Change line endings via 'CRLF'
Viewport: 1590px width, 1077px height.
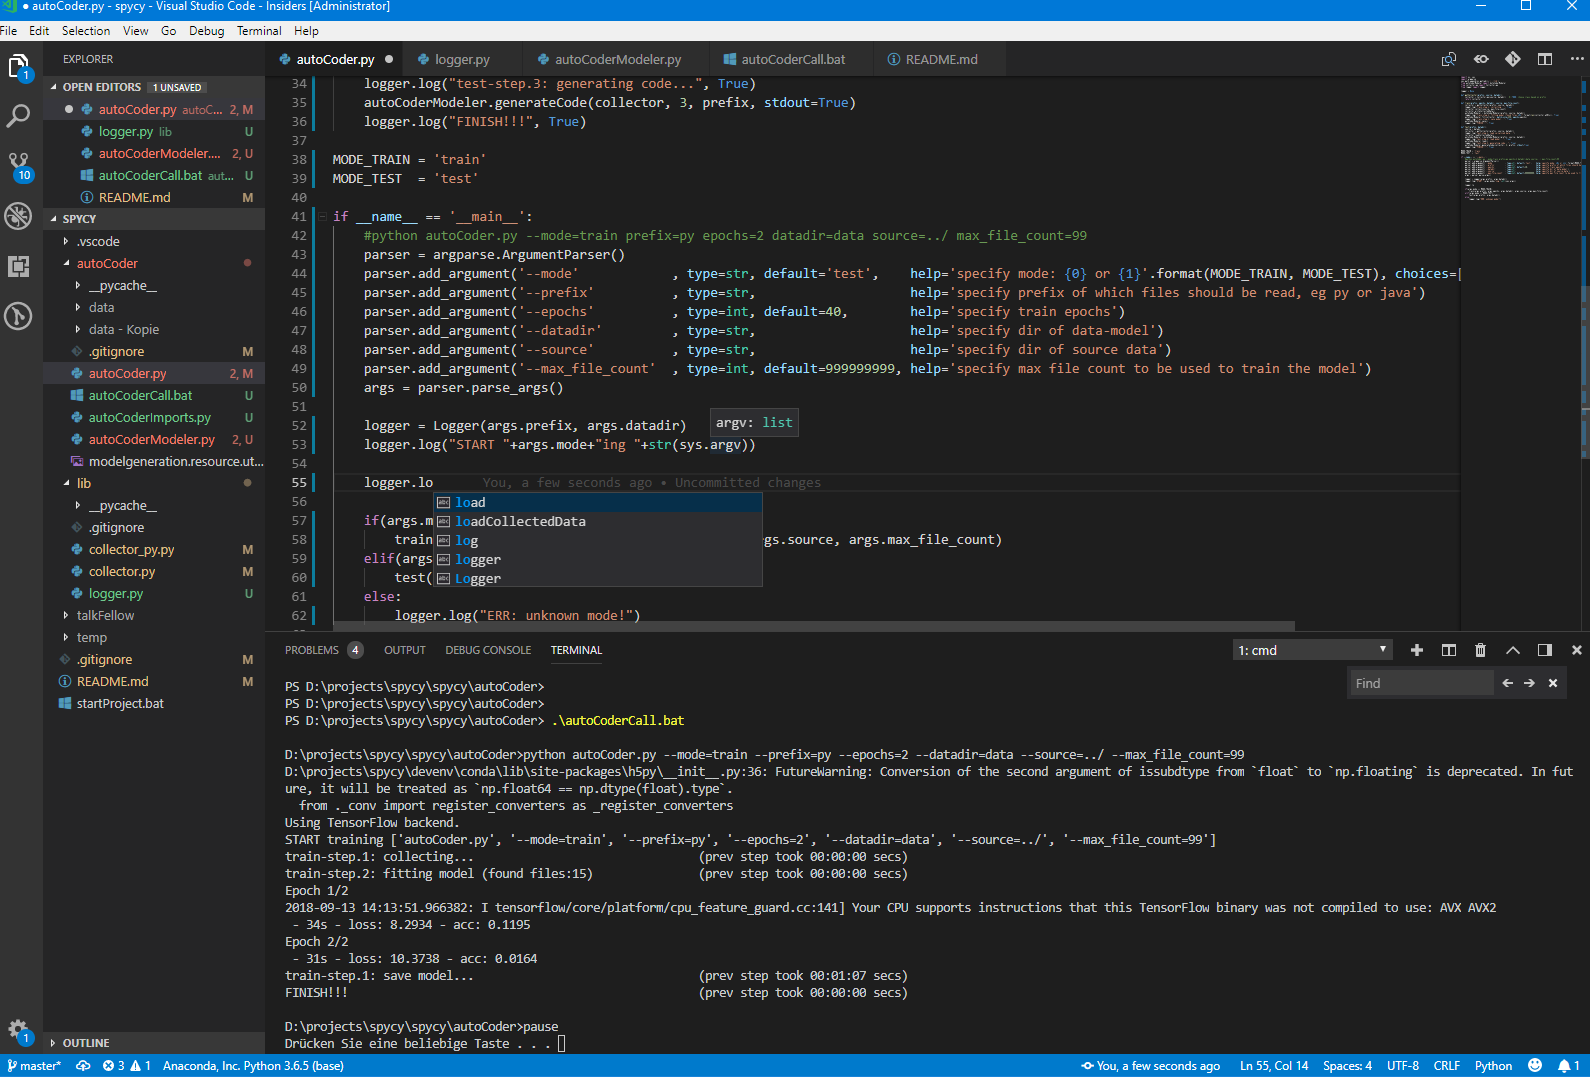click(1446, 1066)
